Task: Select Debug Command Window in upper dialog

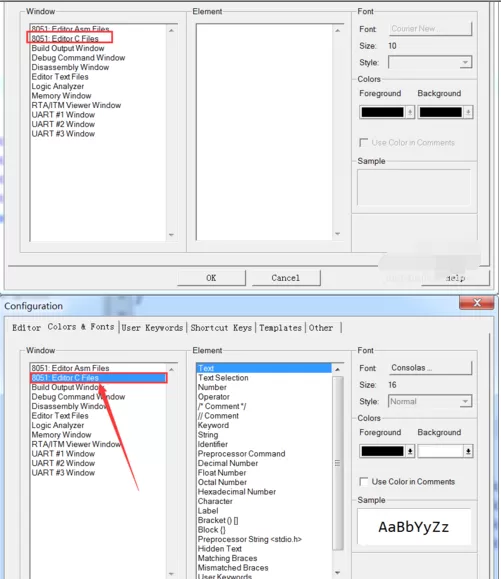Action: pyautogui.click(x=78, y=58)
